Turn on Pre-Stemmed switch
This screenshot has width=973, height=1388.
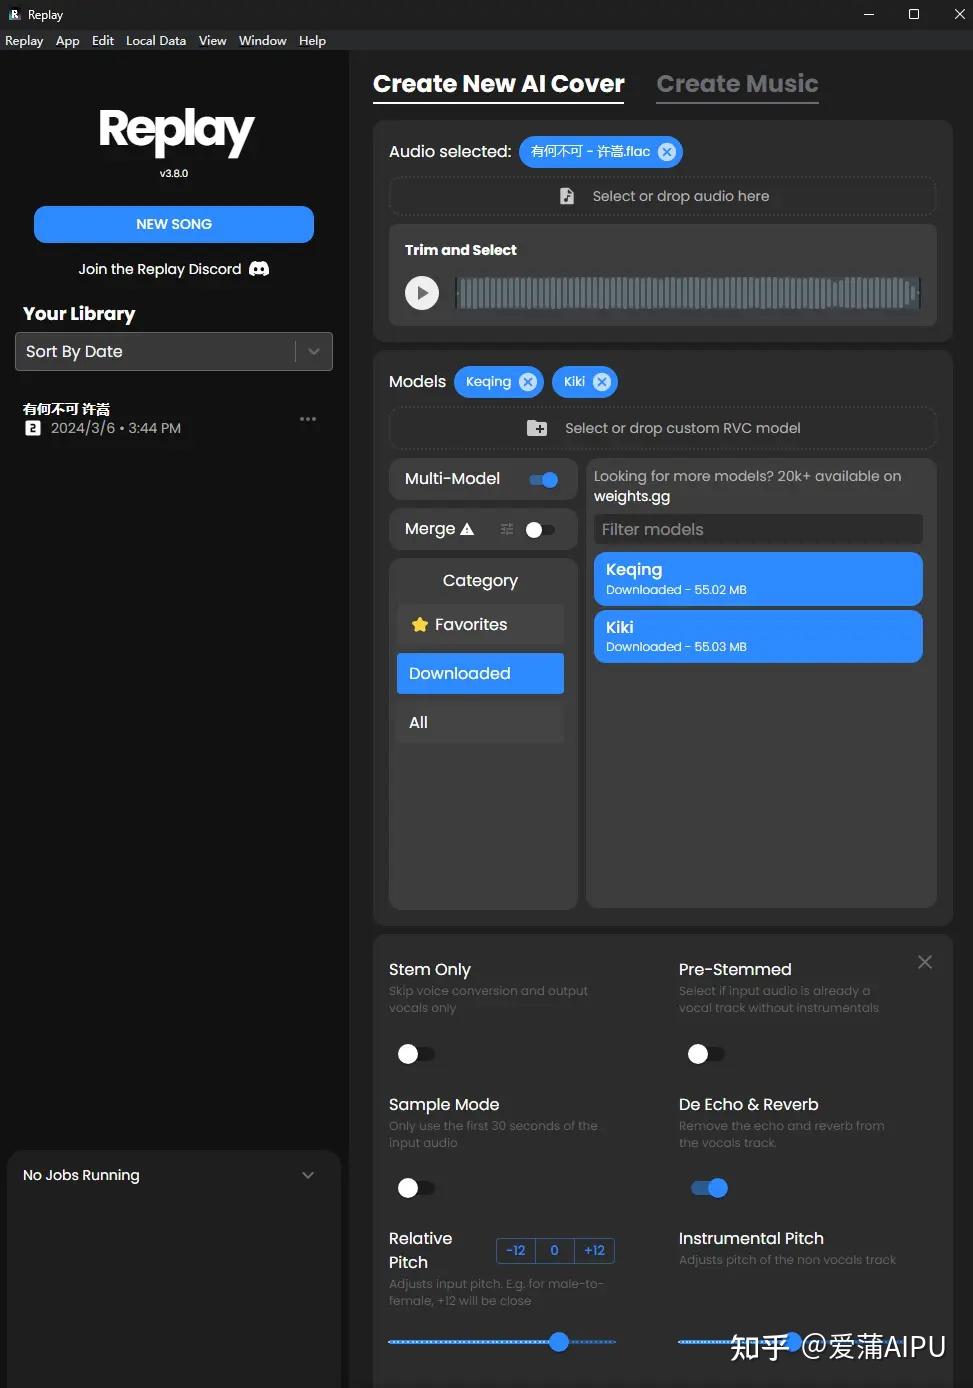pos(706,1054)
